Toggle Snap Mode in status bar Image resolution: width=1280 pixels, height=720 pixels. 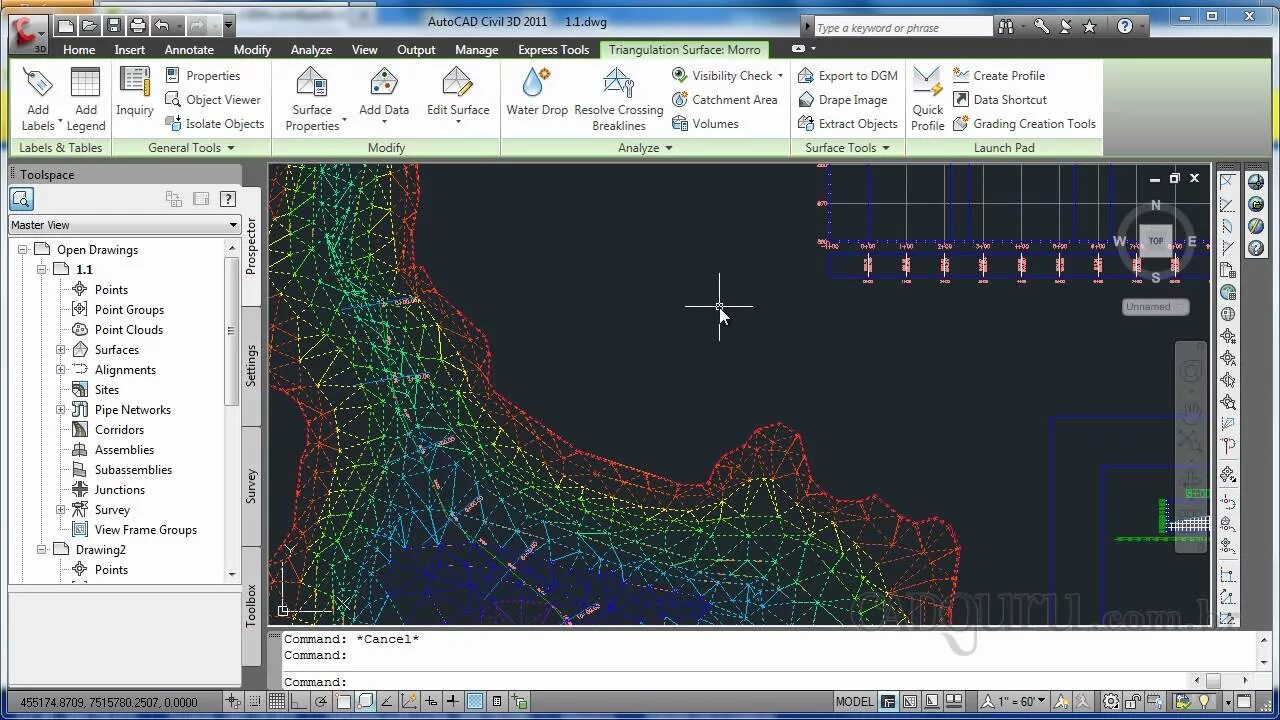pos(255,701)
